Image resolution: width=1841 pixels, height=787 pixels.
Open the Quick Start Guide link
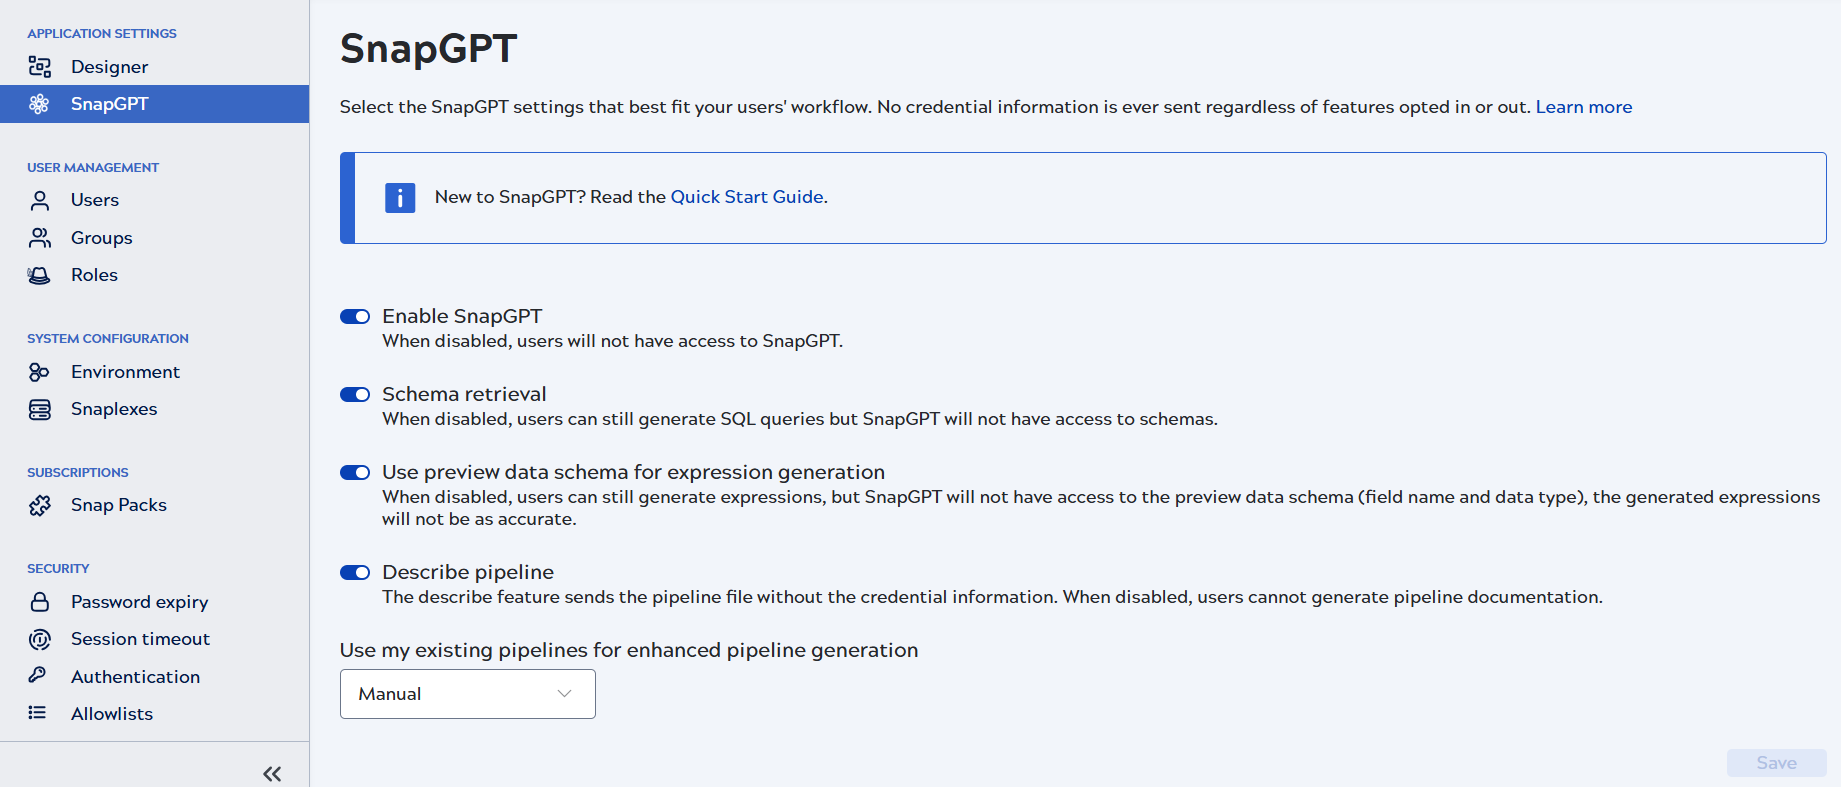[747, 197]
